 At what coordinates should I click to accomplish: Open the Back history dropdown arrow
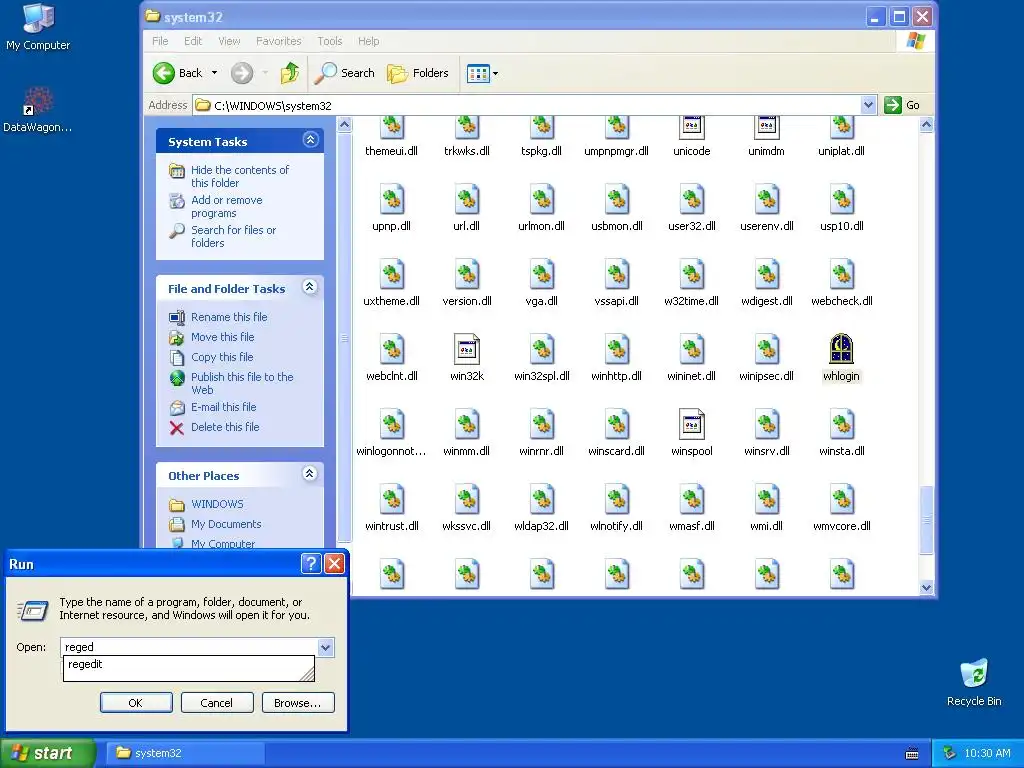(214, 73)
